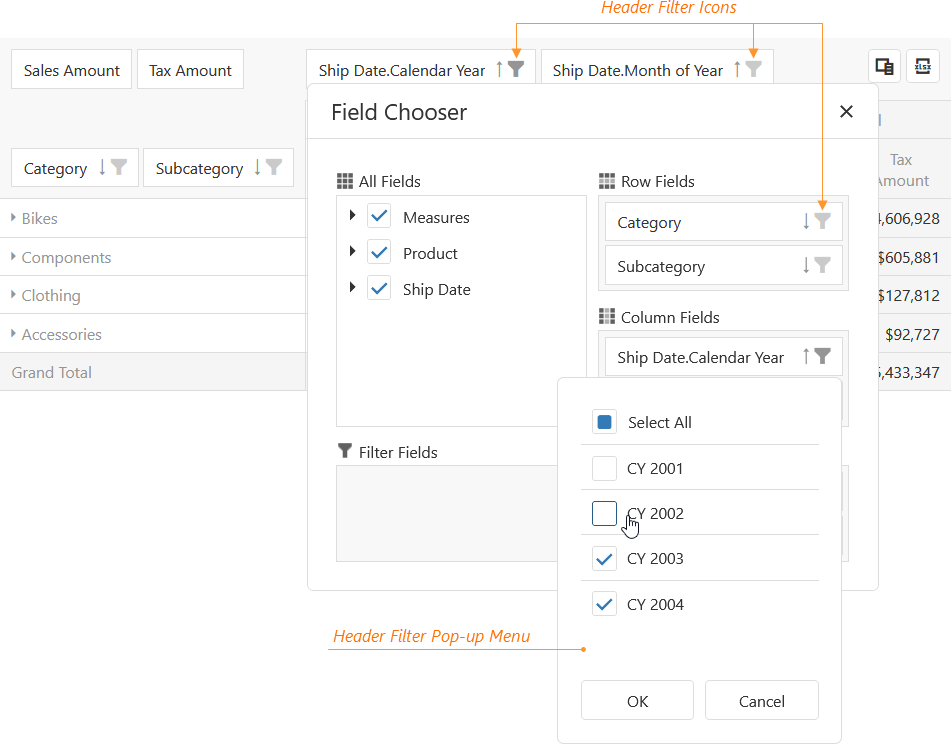Viewport: 951px width, 744px height.
Task: Uncheck the Measures checkbox in All Fields
Action: [378, 217]
